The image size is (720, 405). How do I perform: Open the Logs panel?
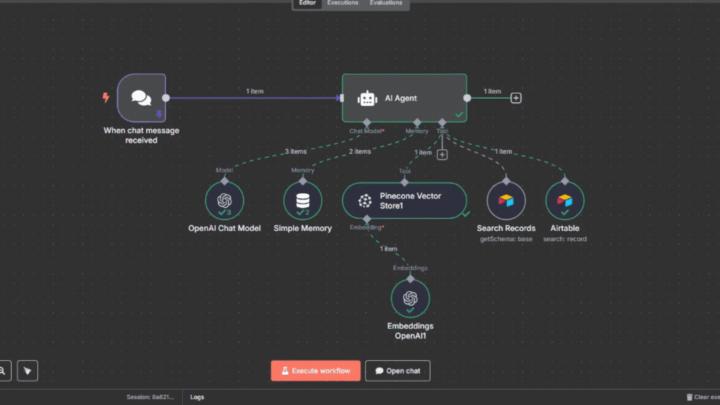click(x=197, y=397)
